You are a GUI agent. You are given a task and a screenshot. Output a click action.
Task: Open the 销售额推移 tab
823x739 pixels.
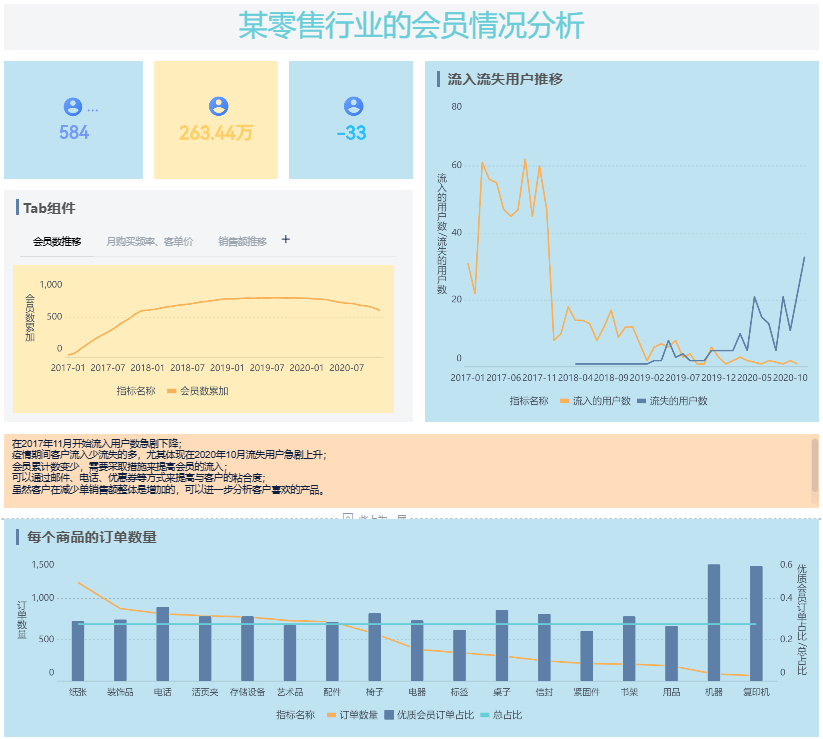click(242, 242)
